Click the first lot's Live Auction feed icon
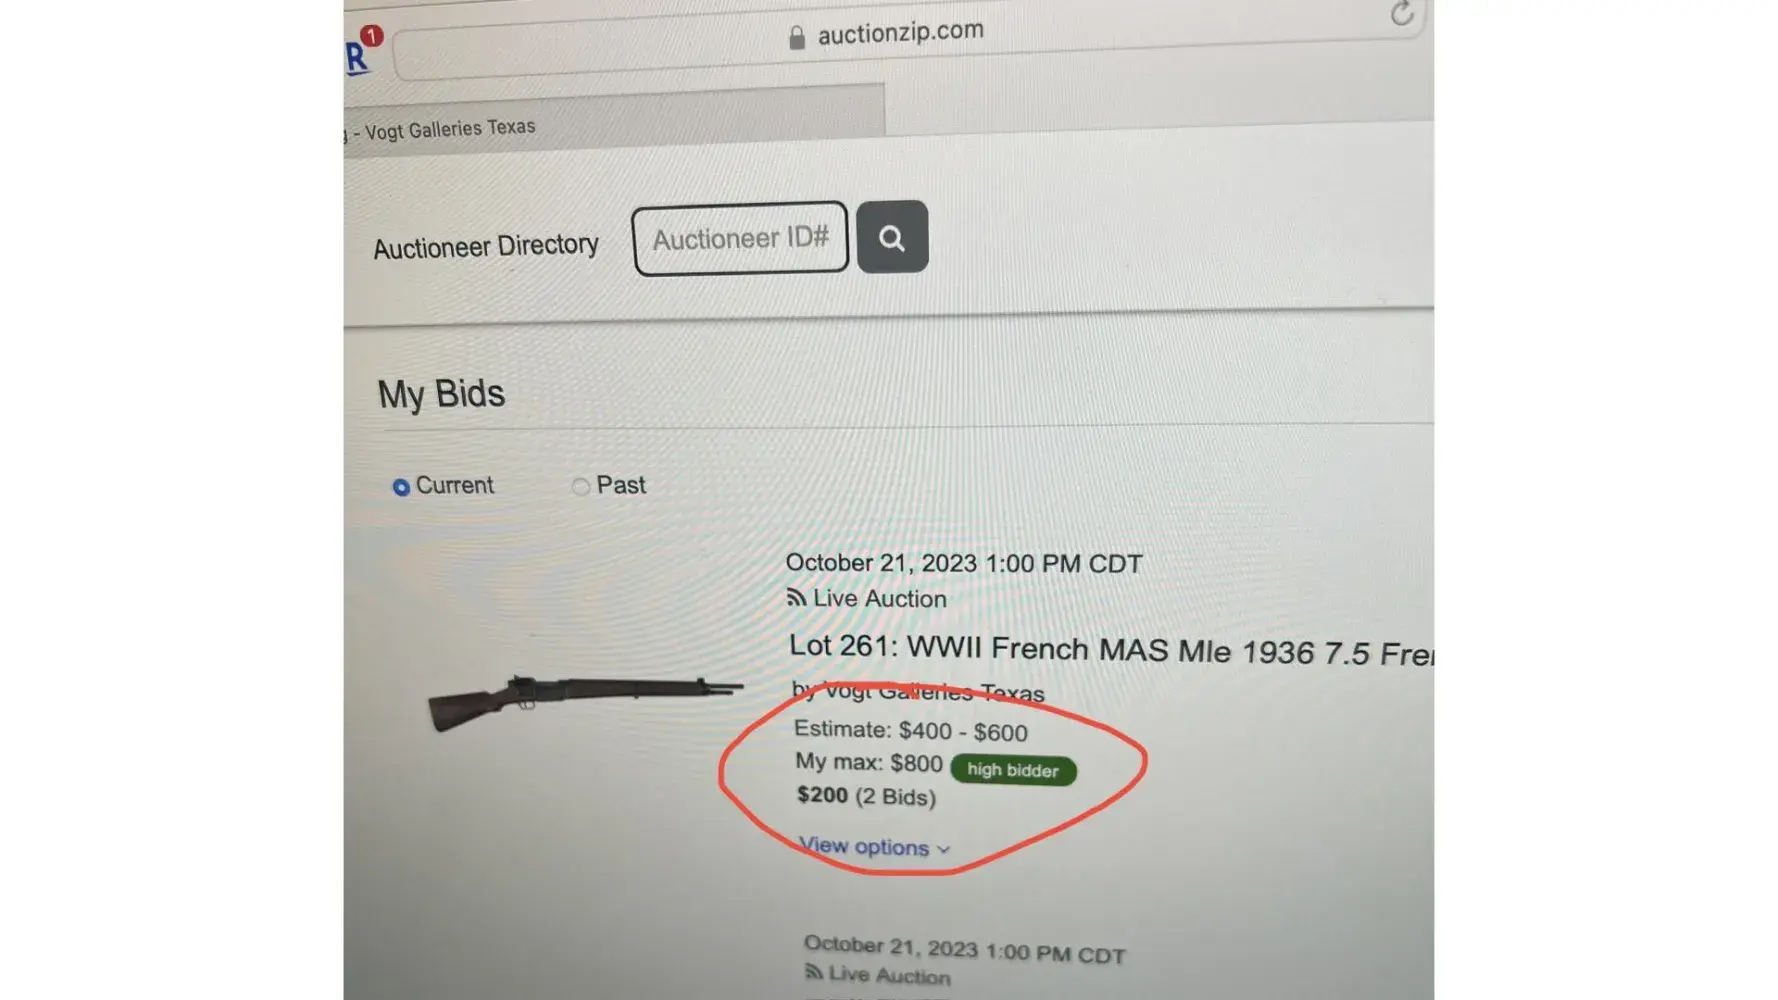 [x=796, y=597]
